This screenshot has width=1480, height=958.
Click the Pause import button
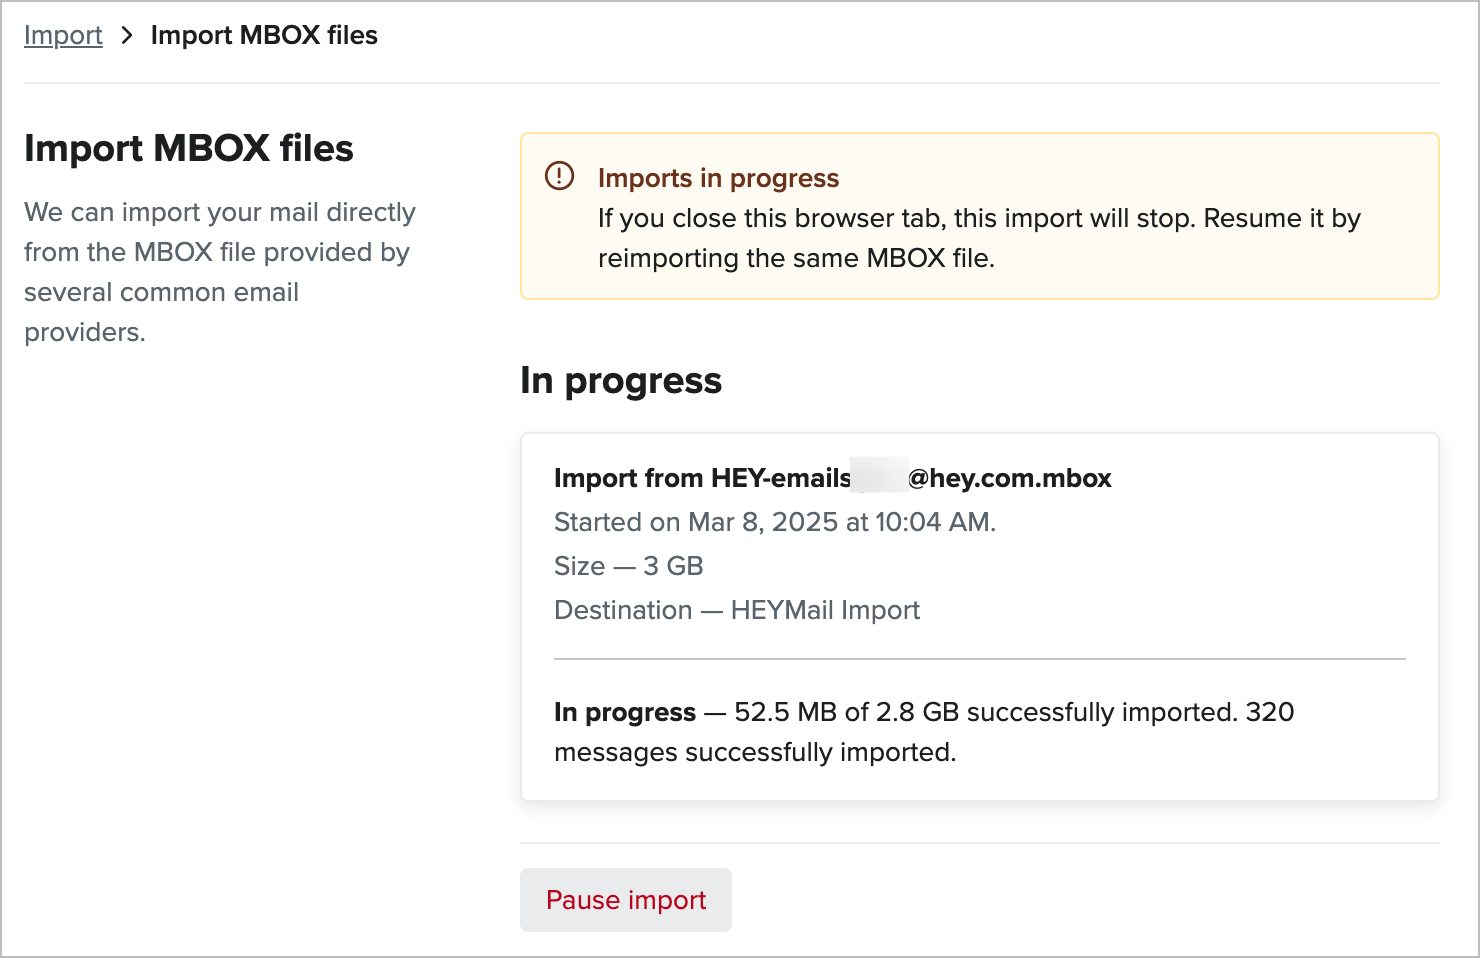[625, 900]
